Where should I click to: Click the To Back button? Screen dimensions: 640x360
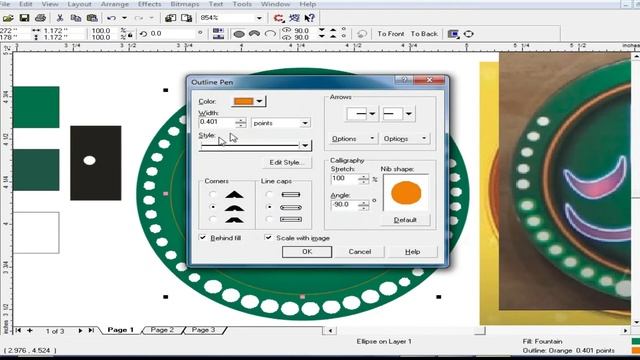pos(424,34)
